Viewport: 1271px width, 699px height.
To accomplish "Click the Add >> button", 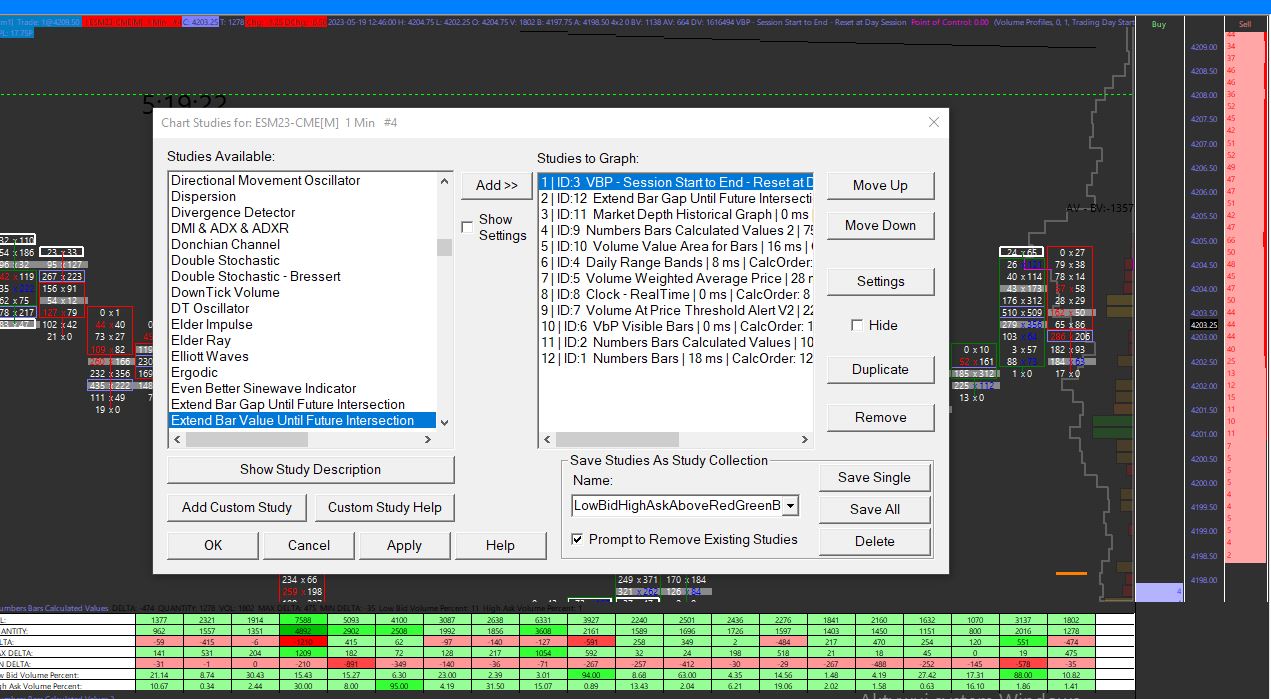I will 497,185.
